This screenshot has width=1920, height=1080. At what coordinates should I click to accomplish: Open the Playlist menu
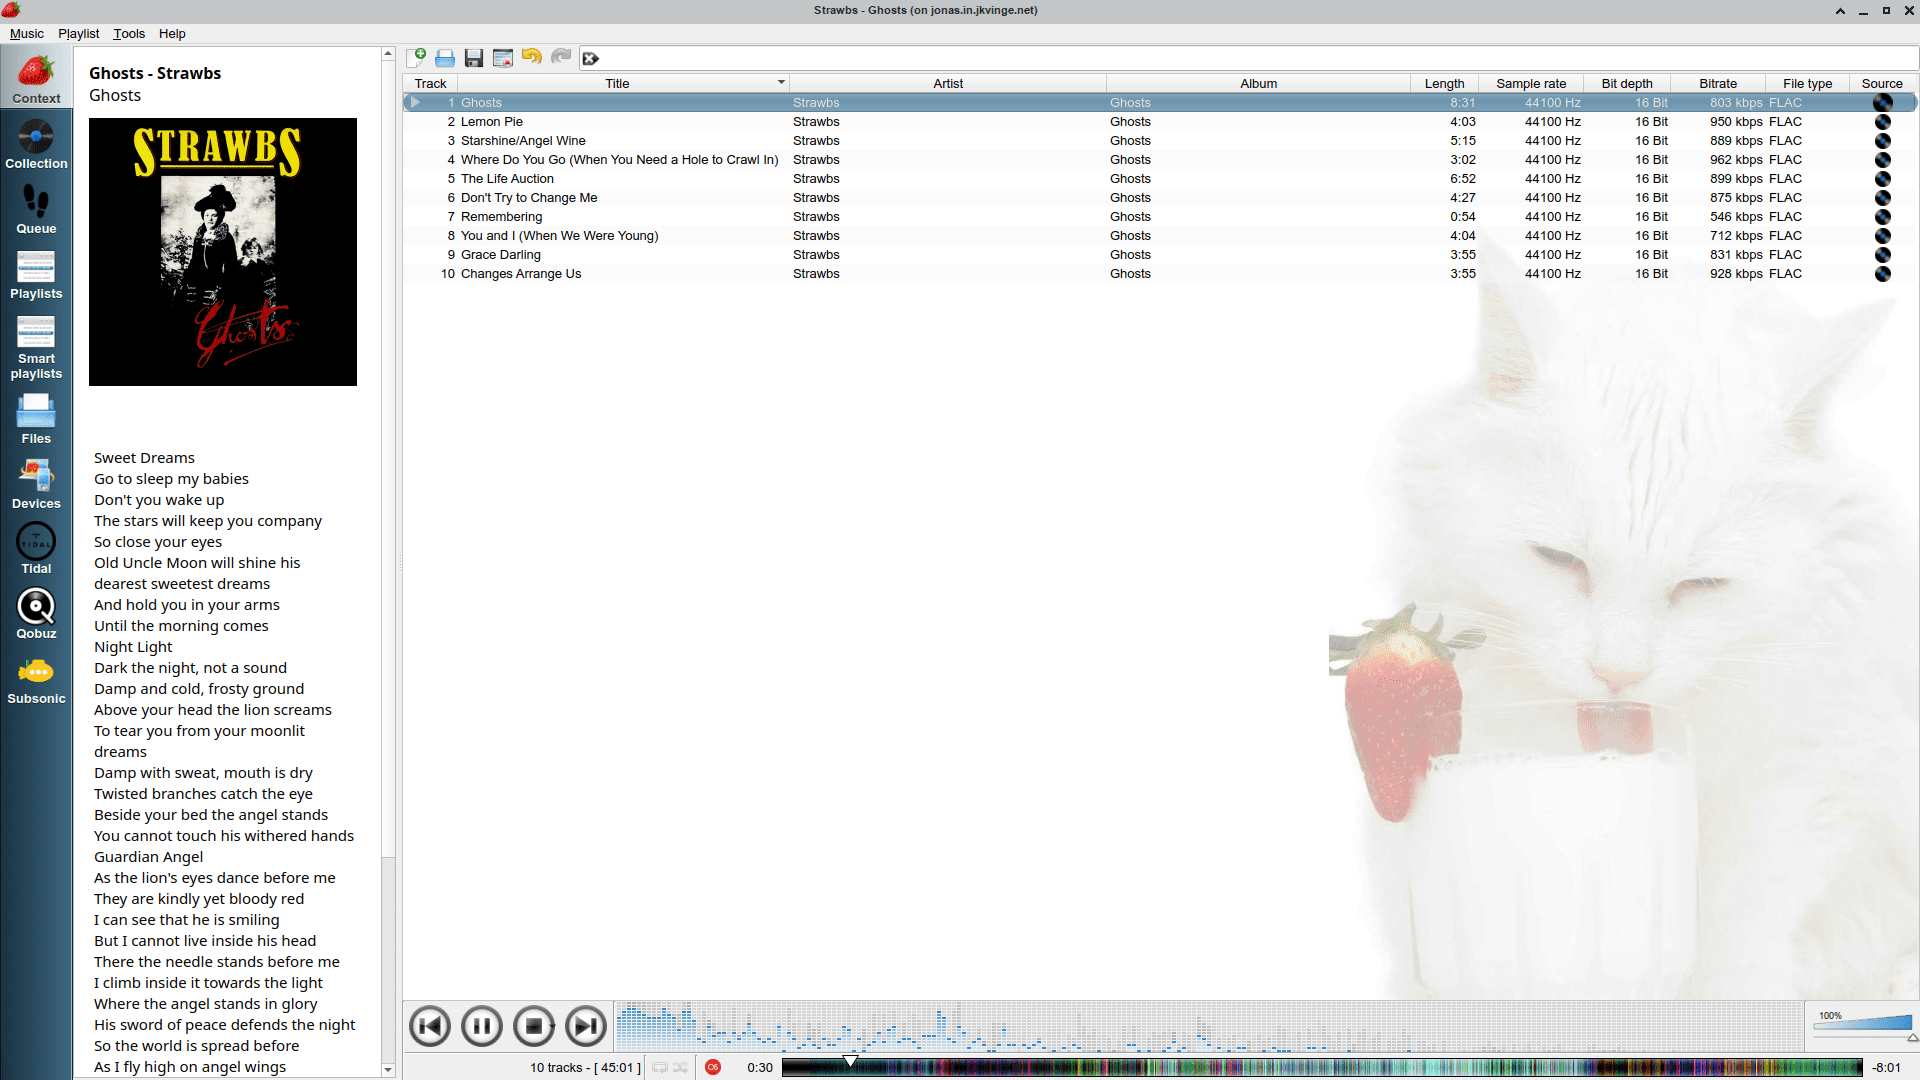coord(78,33)
